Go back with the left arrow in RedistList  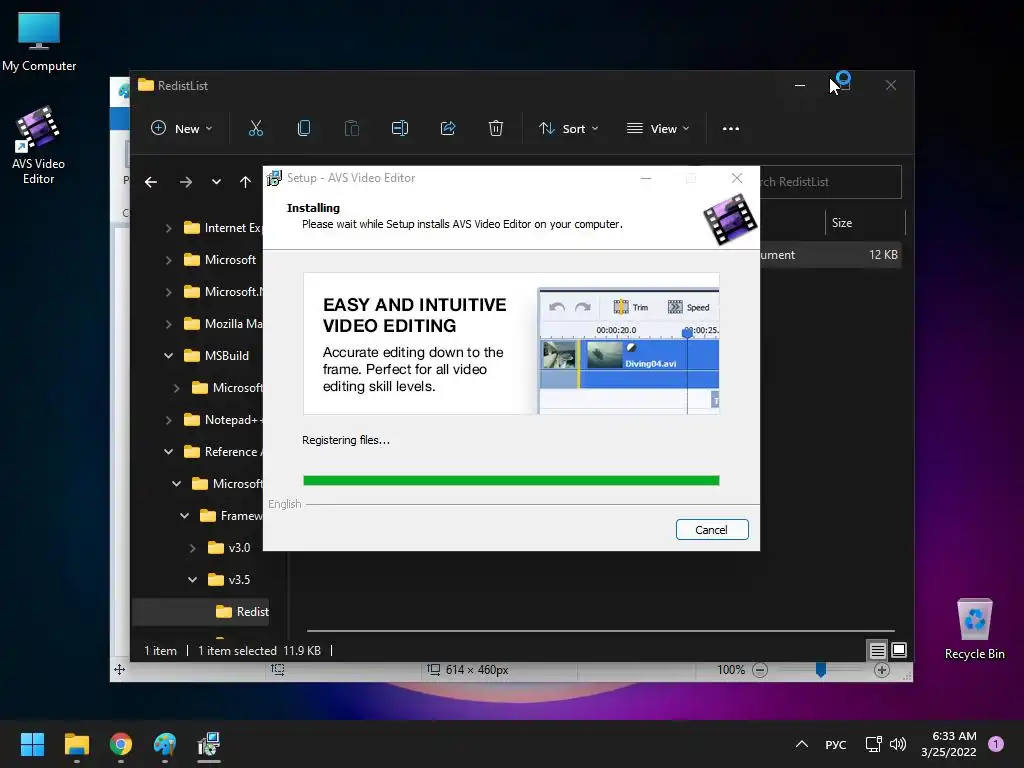click(151, 182)
